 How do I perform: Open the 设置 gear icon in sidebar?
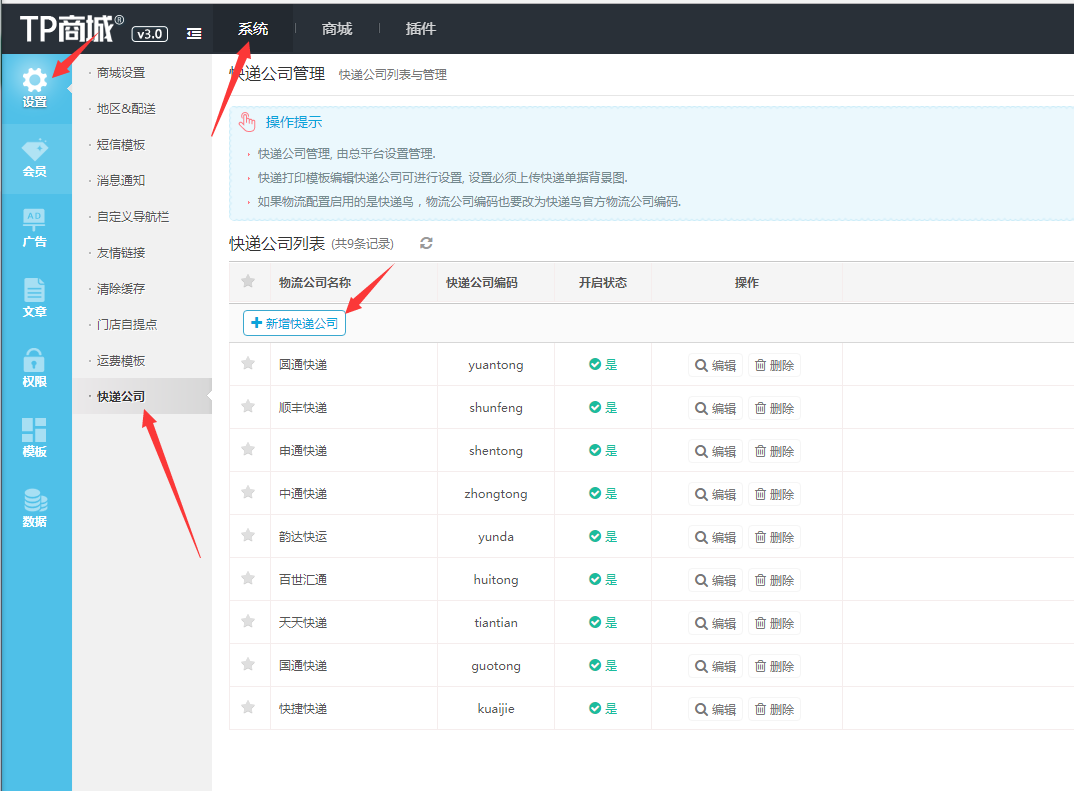click(35, 88)
